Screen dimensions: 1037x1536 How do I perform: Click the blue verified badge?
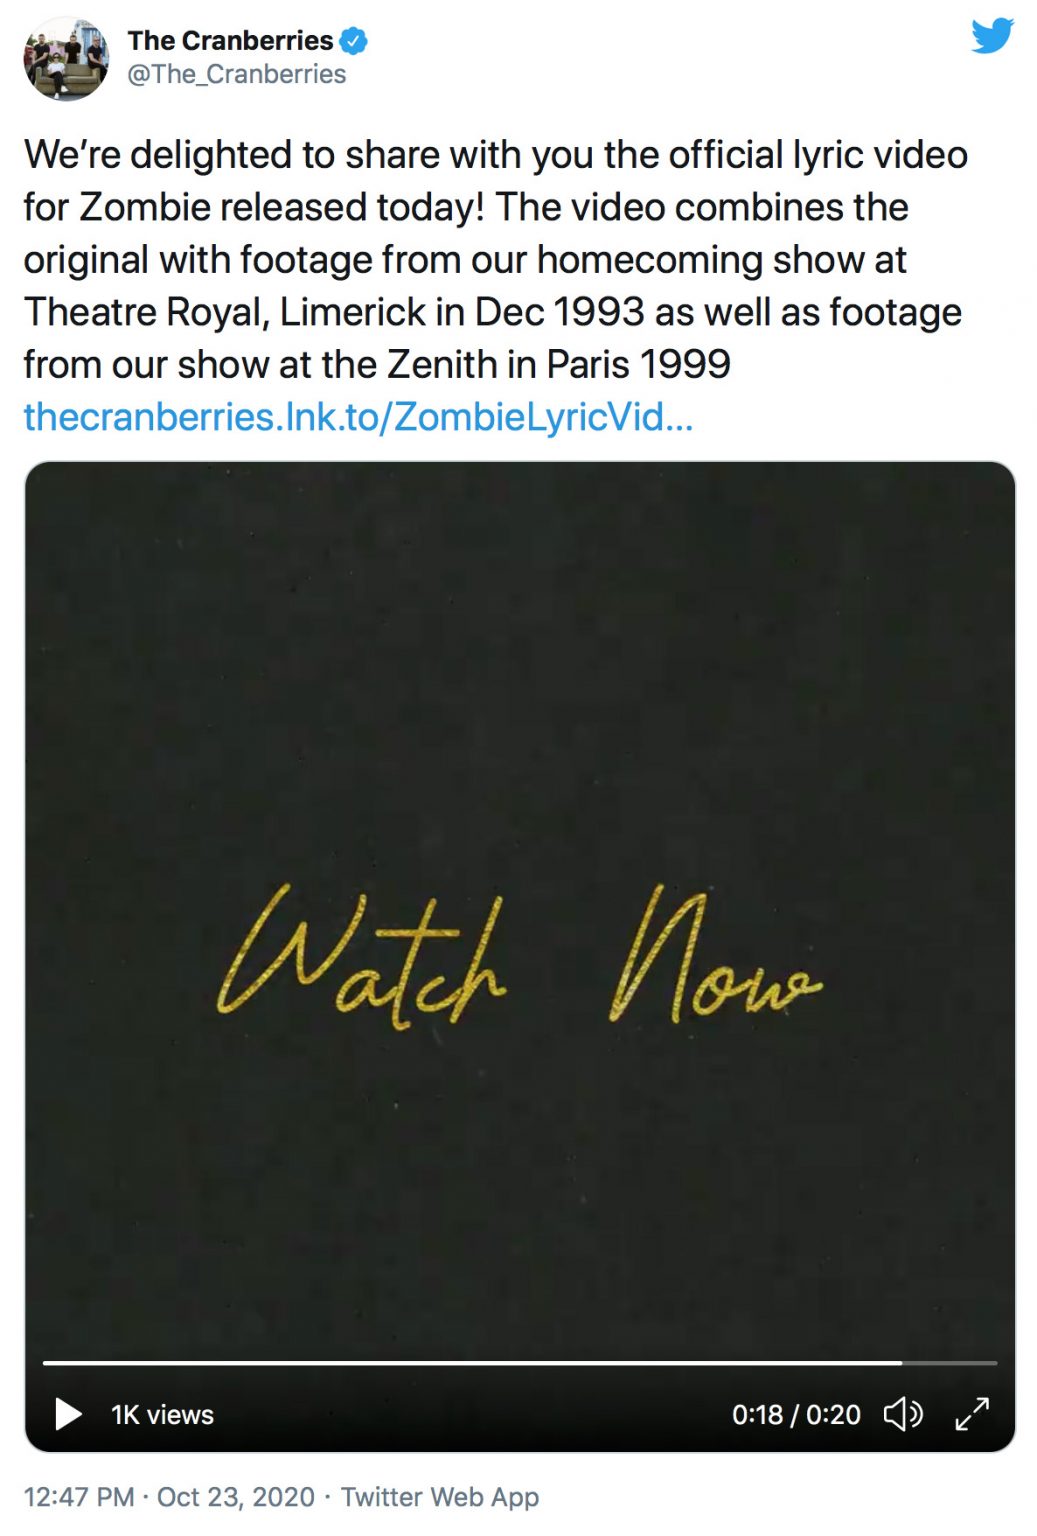[354, 41]
